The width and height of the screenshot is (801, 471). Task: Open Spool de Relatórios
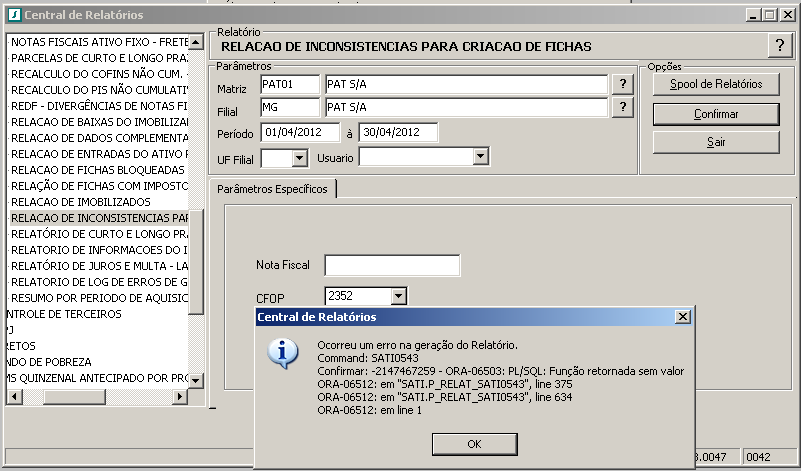coord(716,85)
